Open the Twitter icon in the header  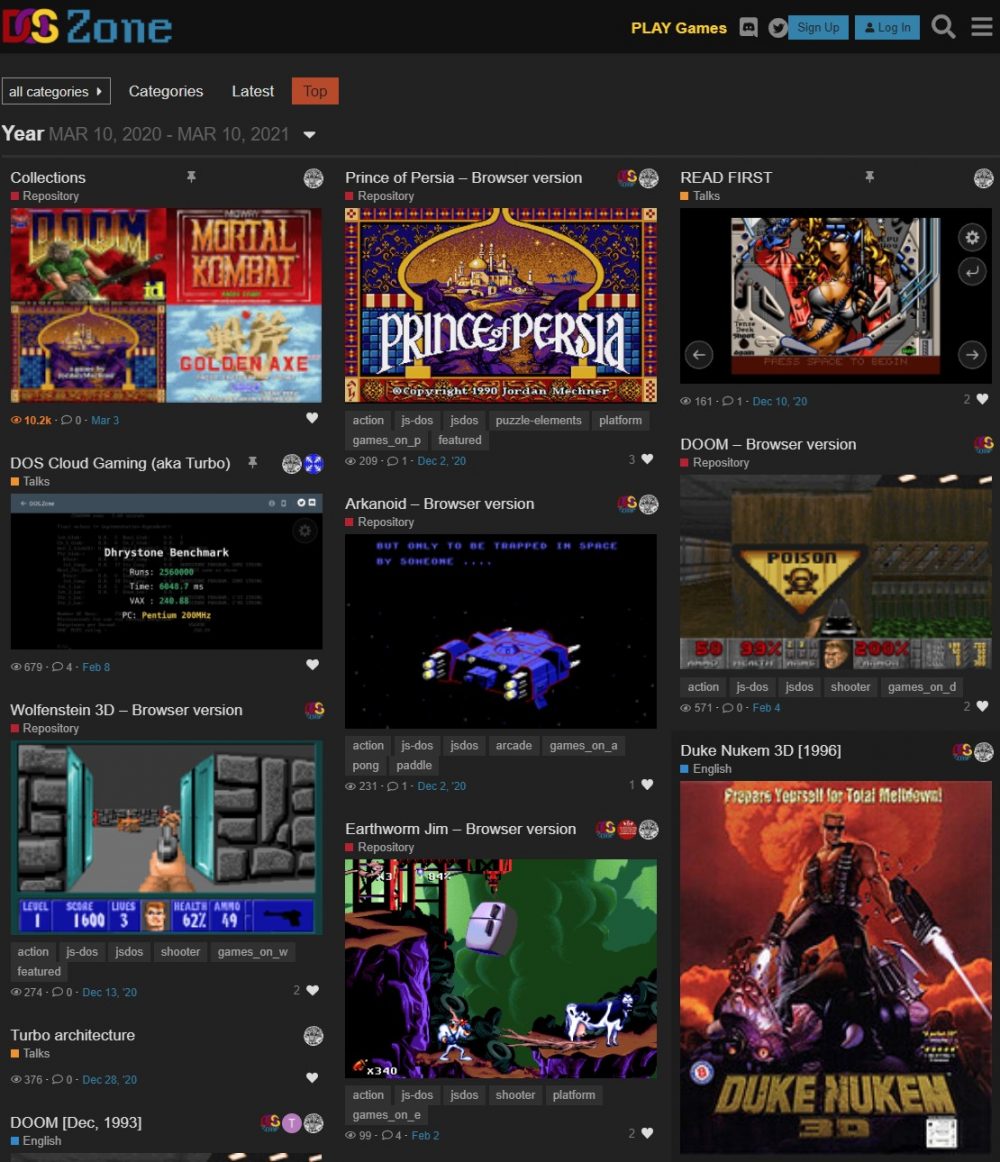click(777, 27)
